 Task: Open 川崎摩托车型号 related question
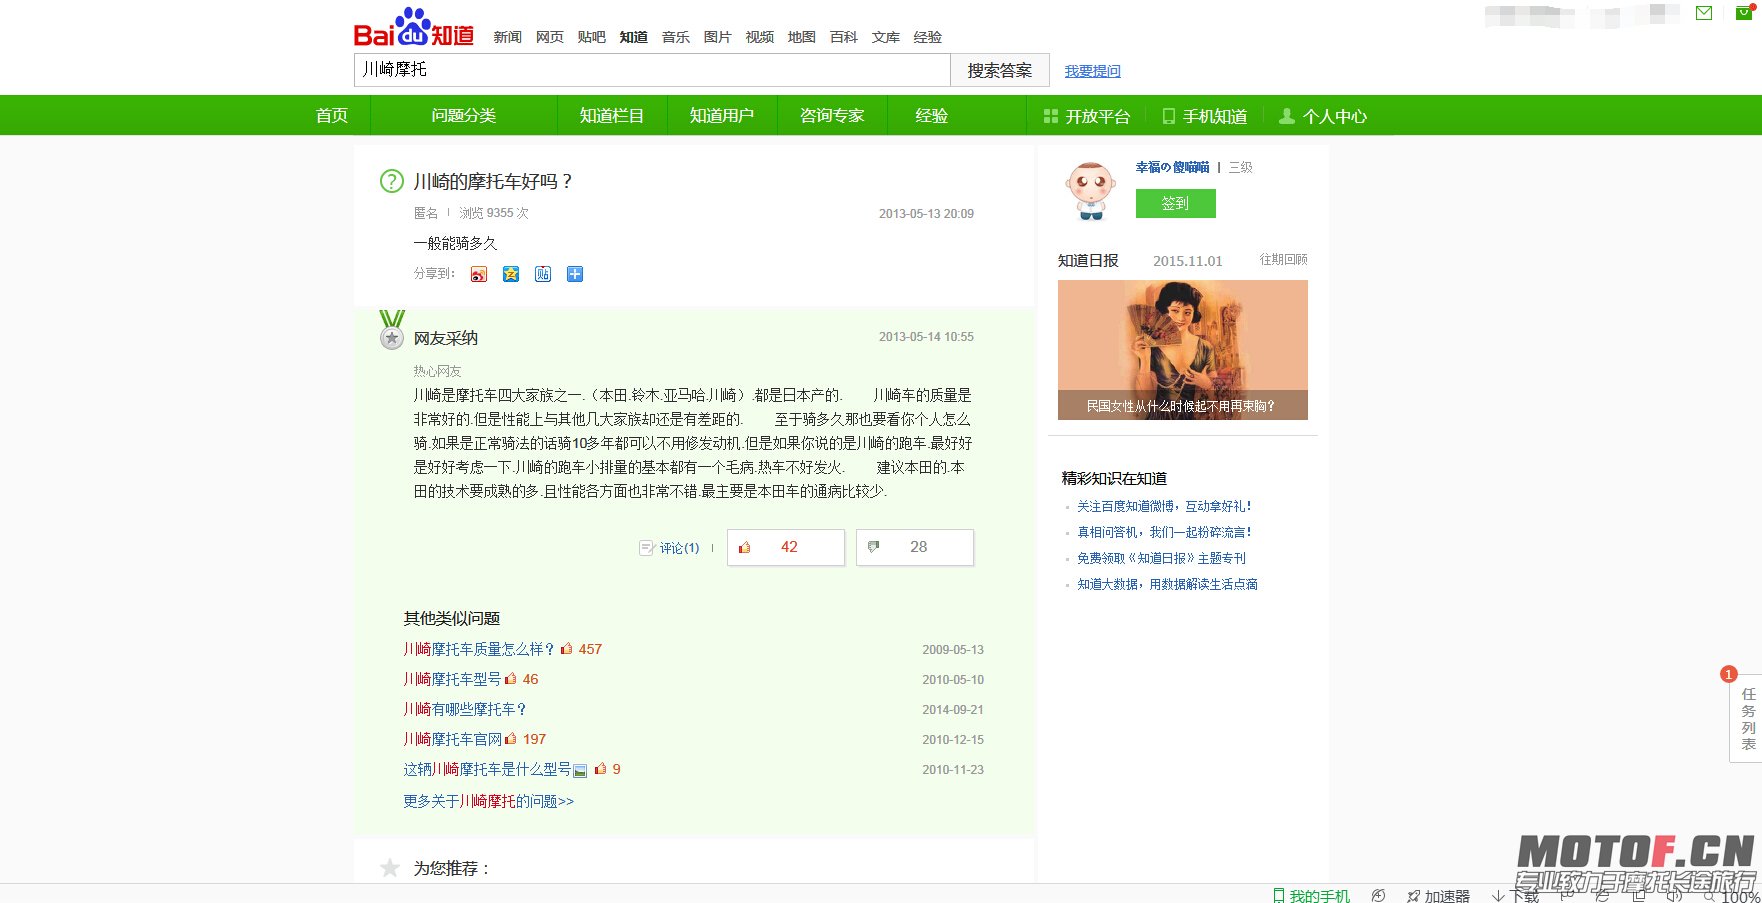[452, 679]
